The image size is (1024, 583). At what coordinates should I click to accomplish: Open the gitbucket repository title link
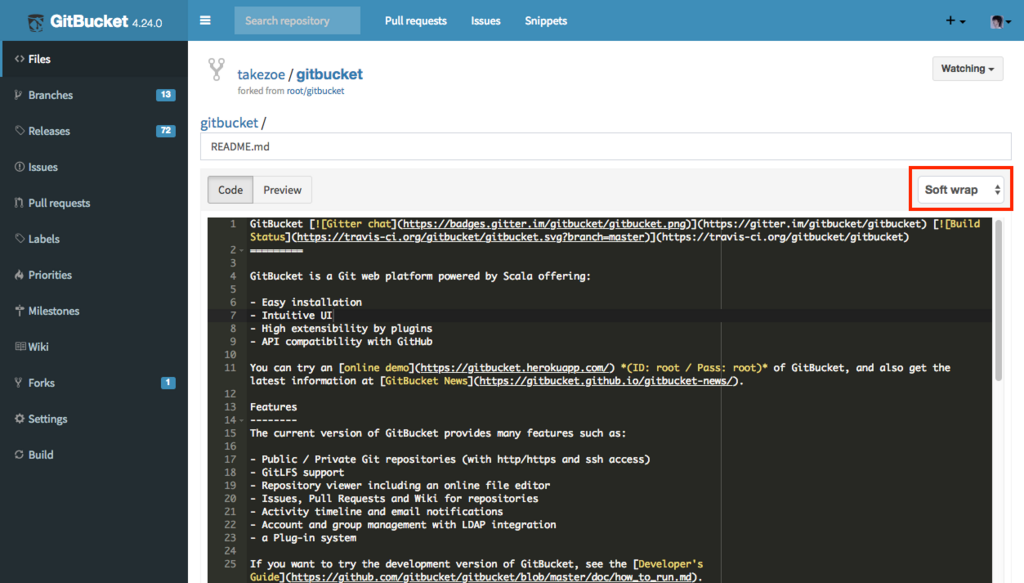pyautogui.click(x=329, y=74)
